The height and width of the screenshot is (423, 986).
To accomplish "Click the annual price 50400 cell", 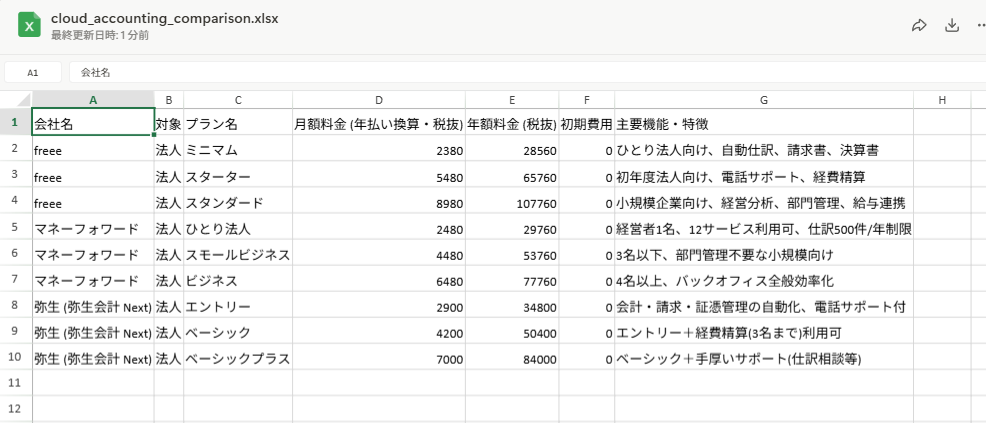I will (x=512, y=331).
